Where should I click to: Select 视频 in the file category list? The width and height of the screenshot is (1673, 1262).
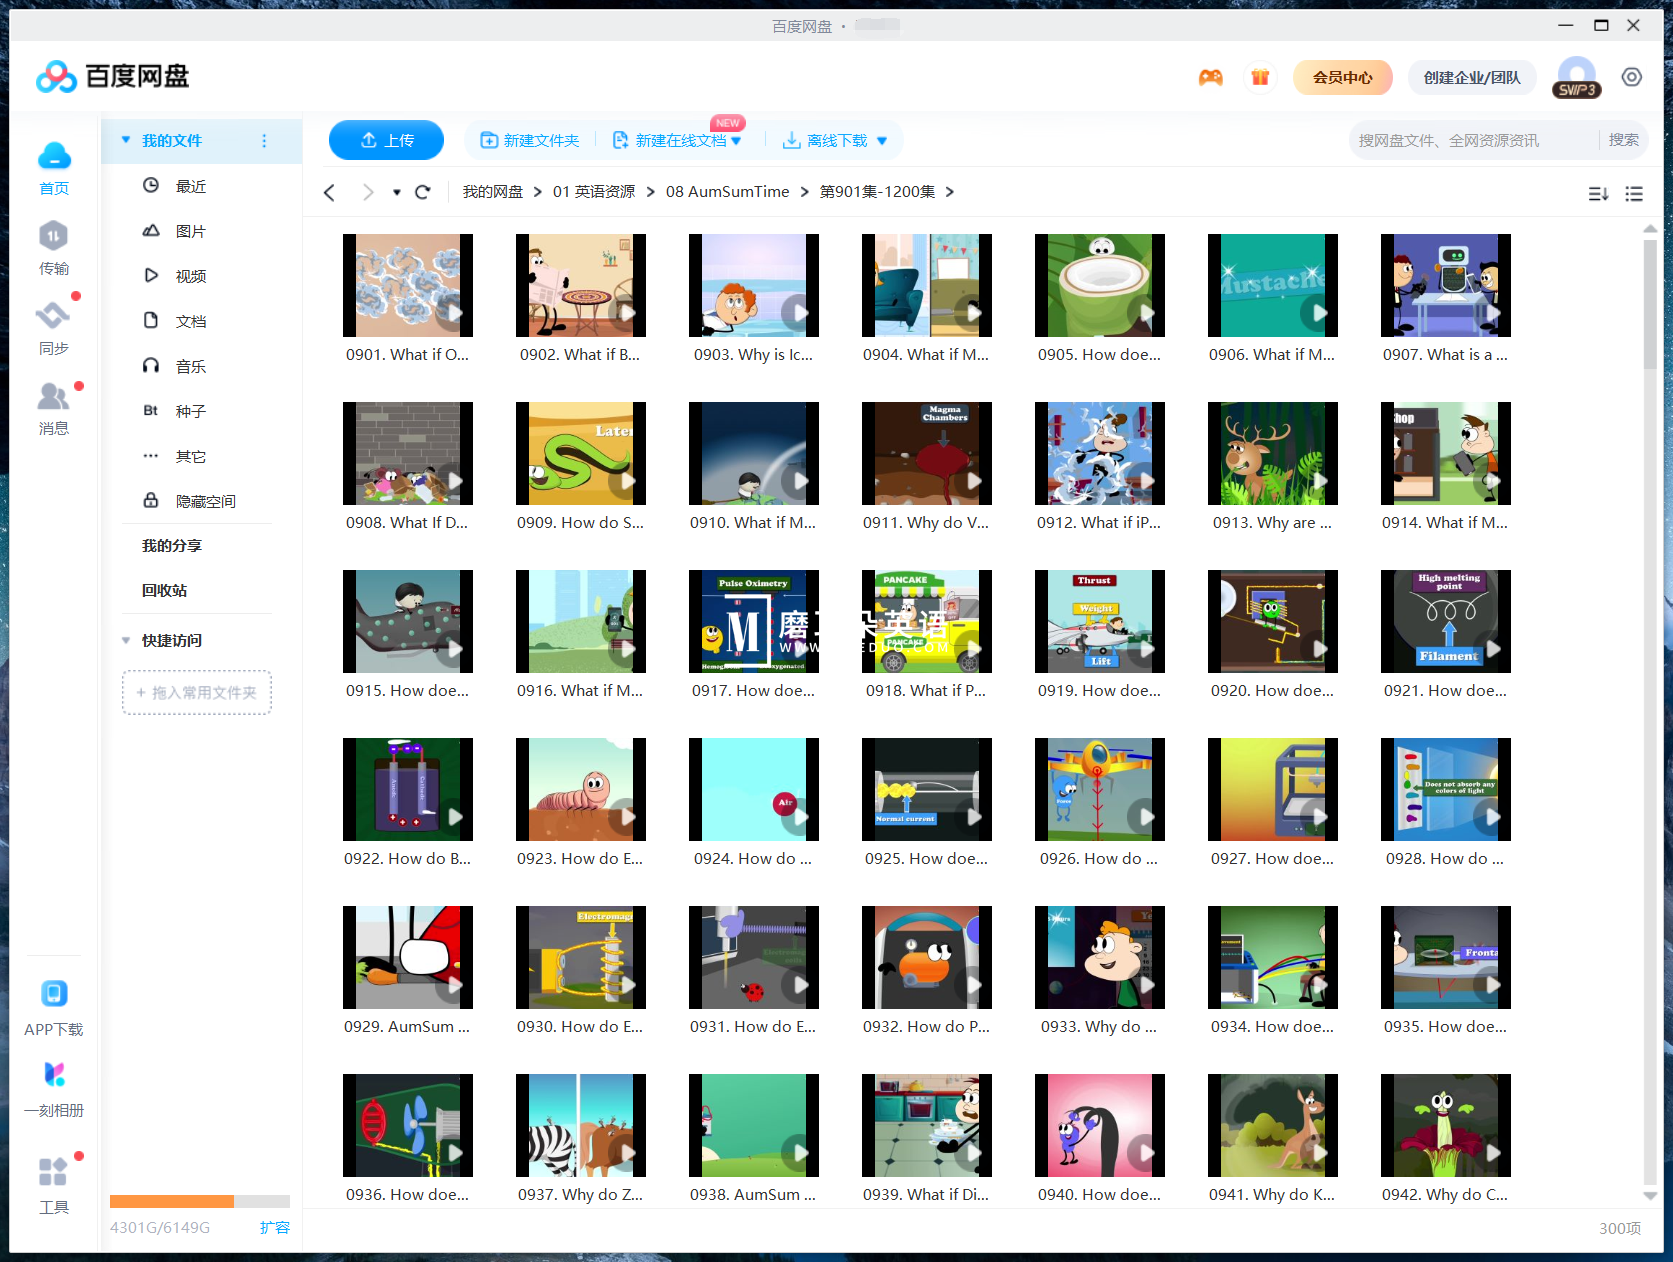tap(190, 276)
